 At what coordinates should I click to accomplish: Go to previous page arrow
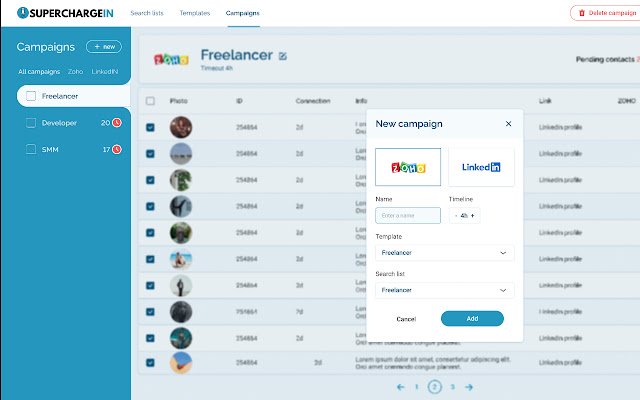(400, 387)
